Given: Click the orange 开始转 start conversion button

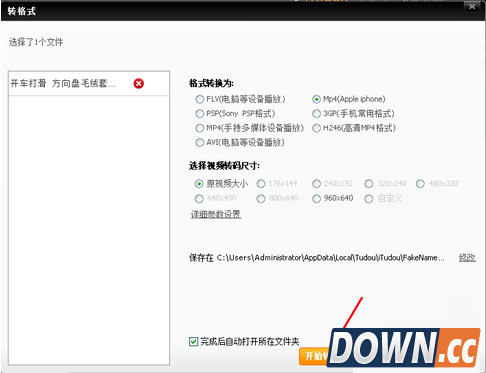Looking at the screenshot, I should click(315, 356).
